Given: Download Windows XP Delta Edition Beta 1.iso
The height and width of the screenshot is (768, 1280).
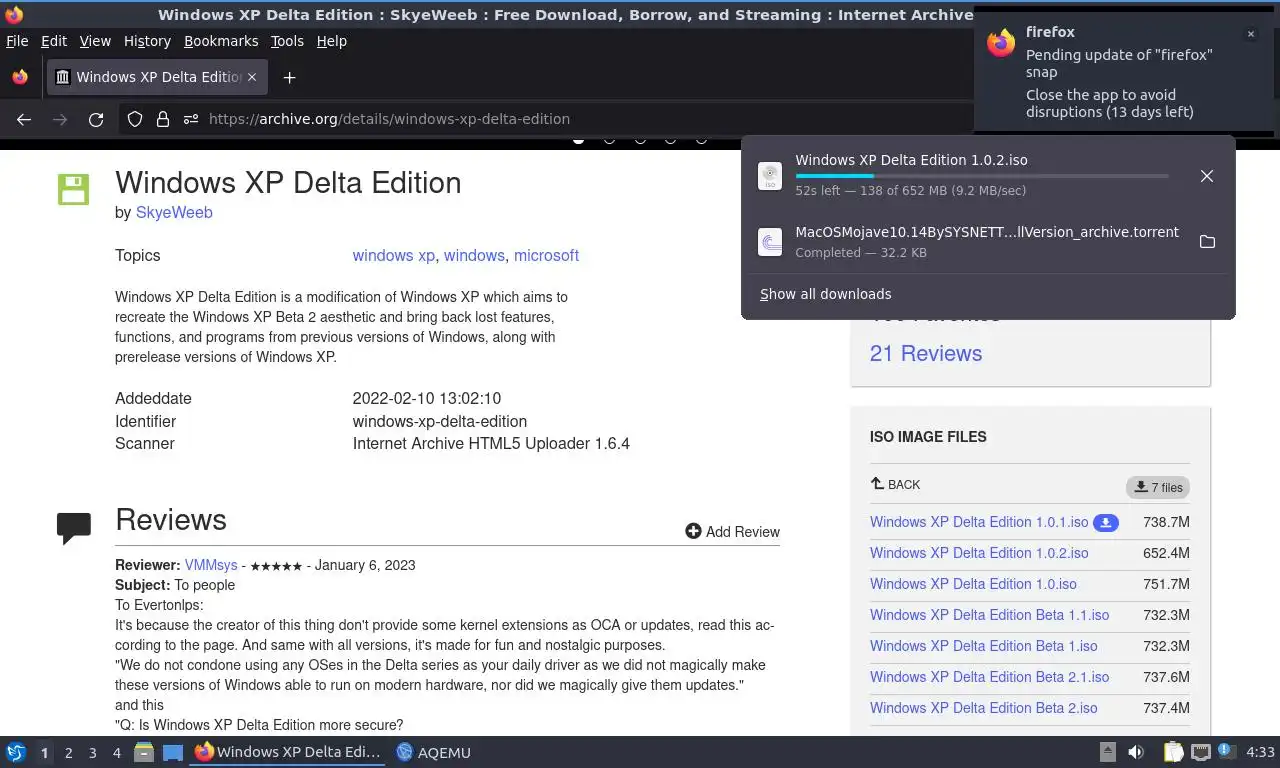Looking at the screenshot, I should point(983,646).
